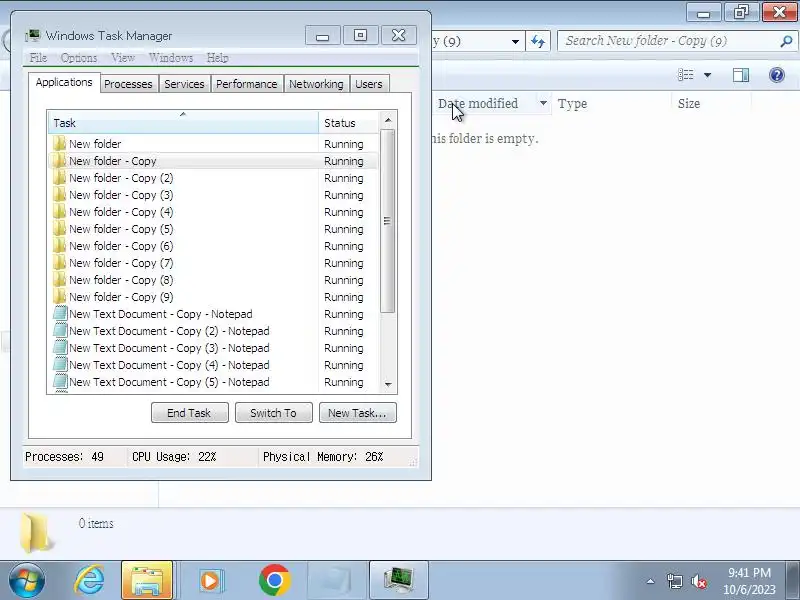Select New Text Document - Copy (3) - Notepad
Screen dimensions: 800x600
pos(213,348)
